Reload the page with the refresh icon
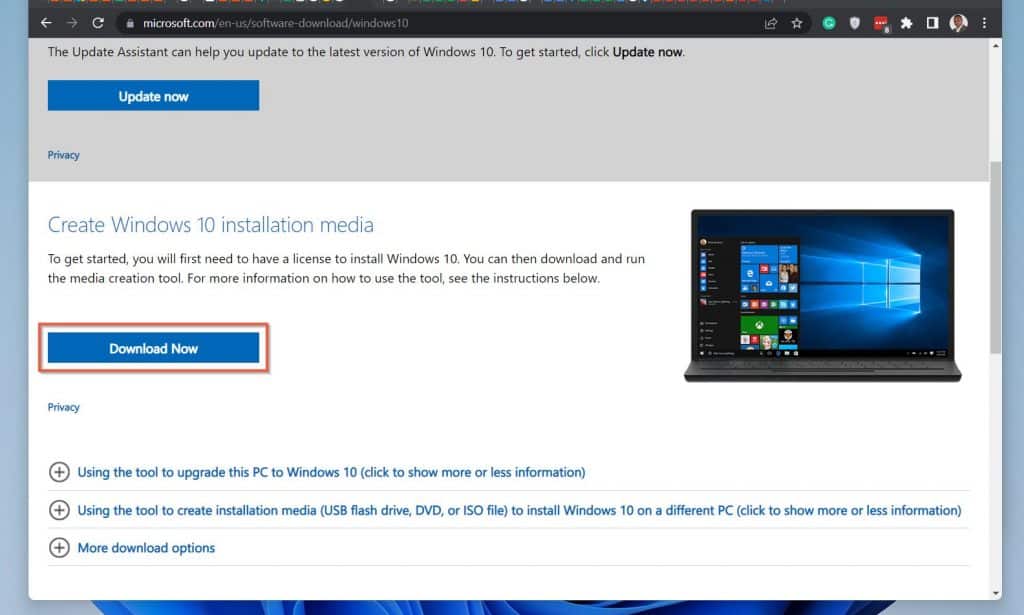Screen dimensions: 1024x615 click(98, 23)
